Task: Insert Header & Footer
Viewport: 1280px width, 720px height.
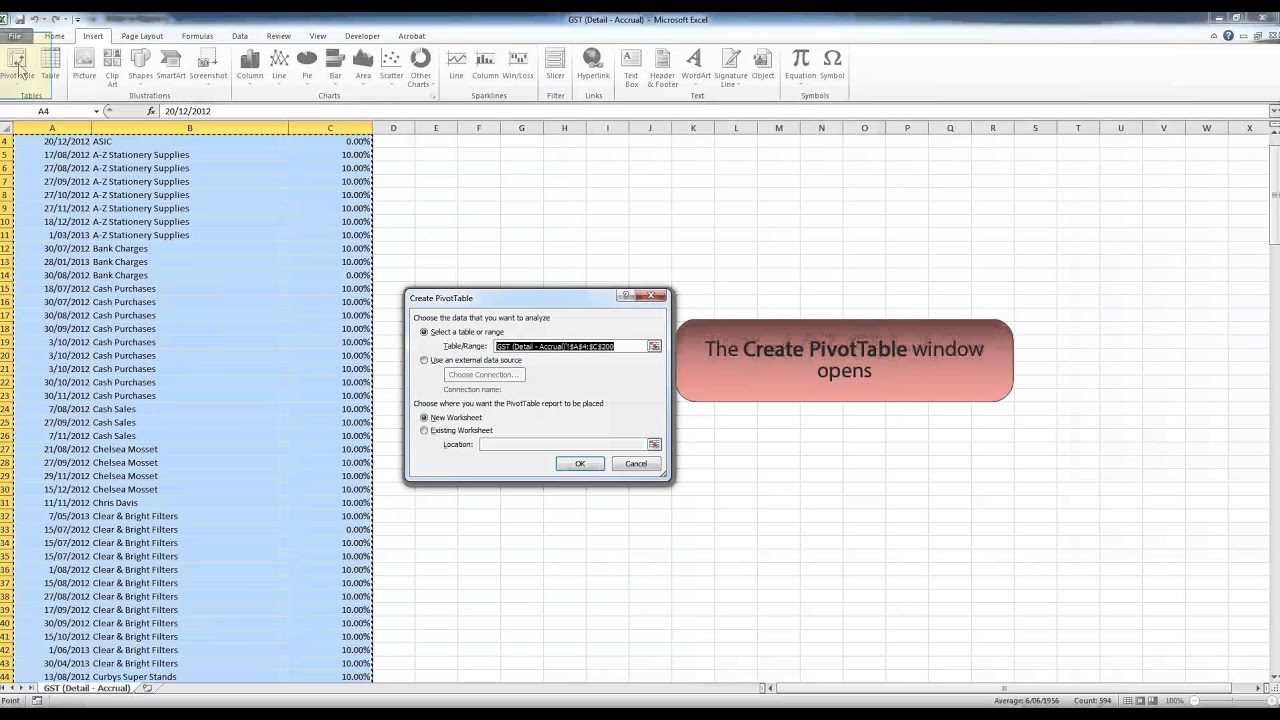Action: (662, 68)
